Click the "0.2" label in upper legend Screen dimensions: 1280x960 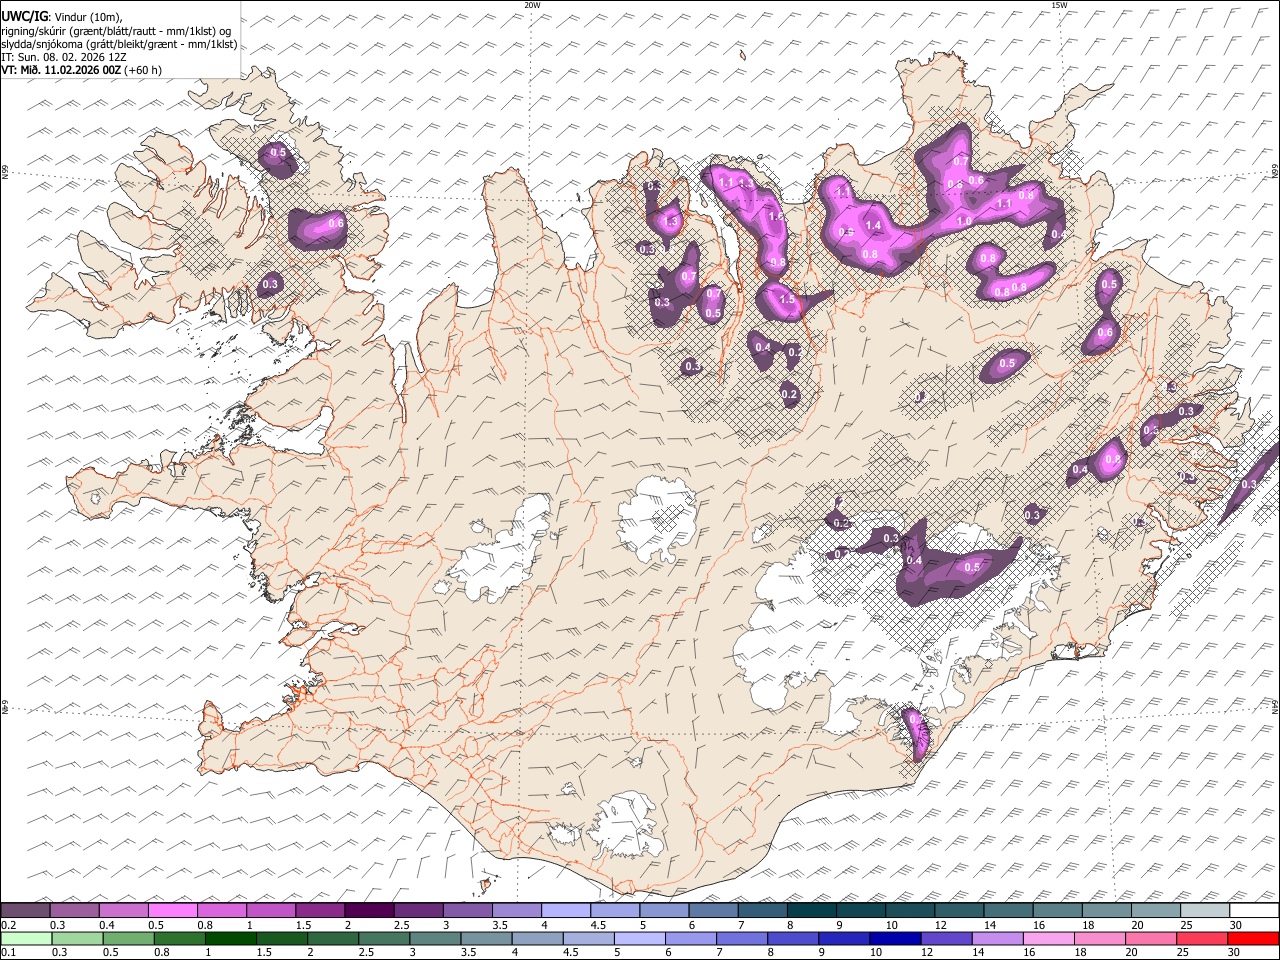point(8,925)
